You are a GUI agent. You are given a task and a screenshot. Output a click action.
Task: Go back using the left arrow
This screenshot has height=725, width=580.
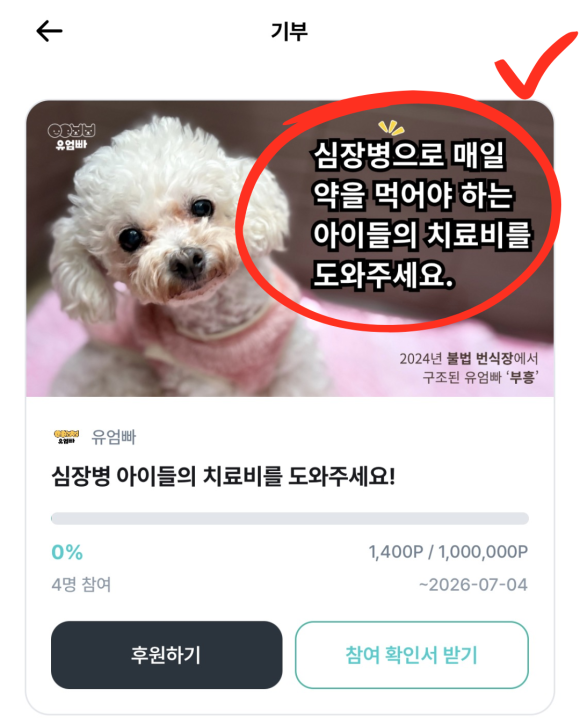(49, 31)
